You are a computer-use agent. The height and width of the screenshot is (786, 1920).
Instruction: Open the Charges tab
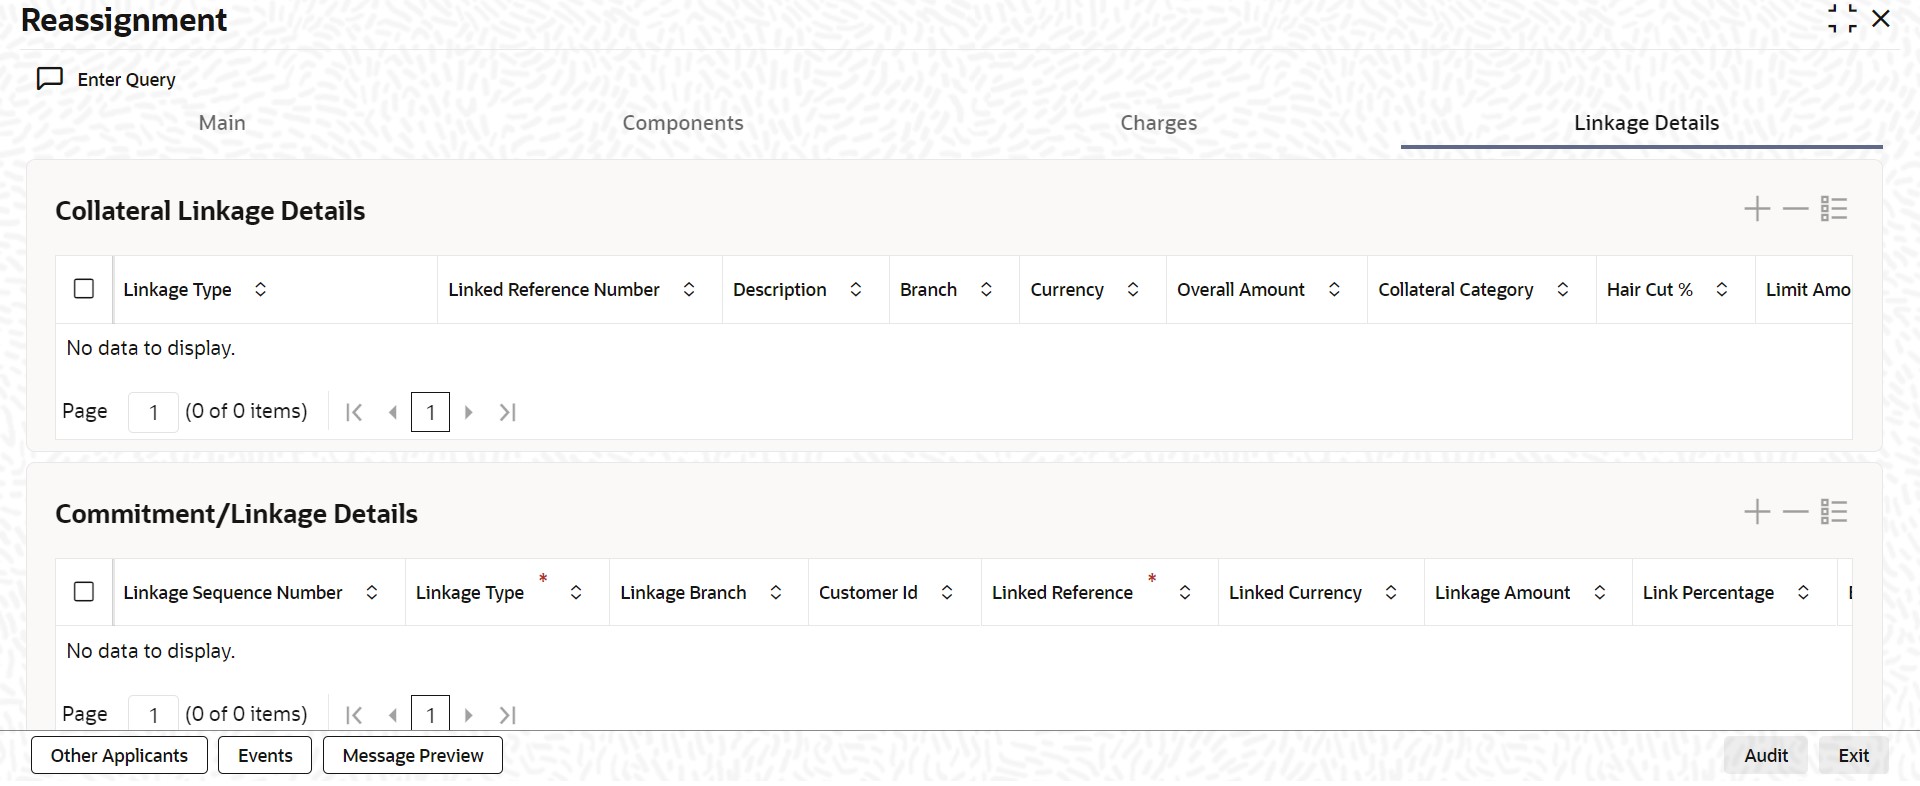(x=1159, y=123)
